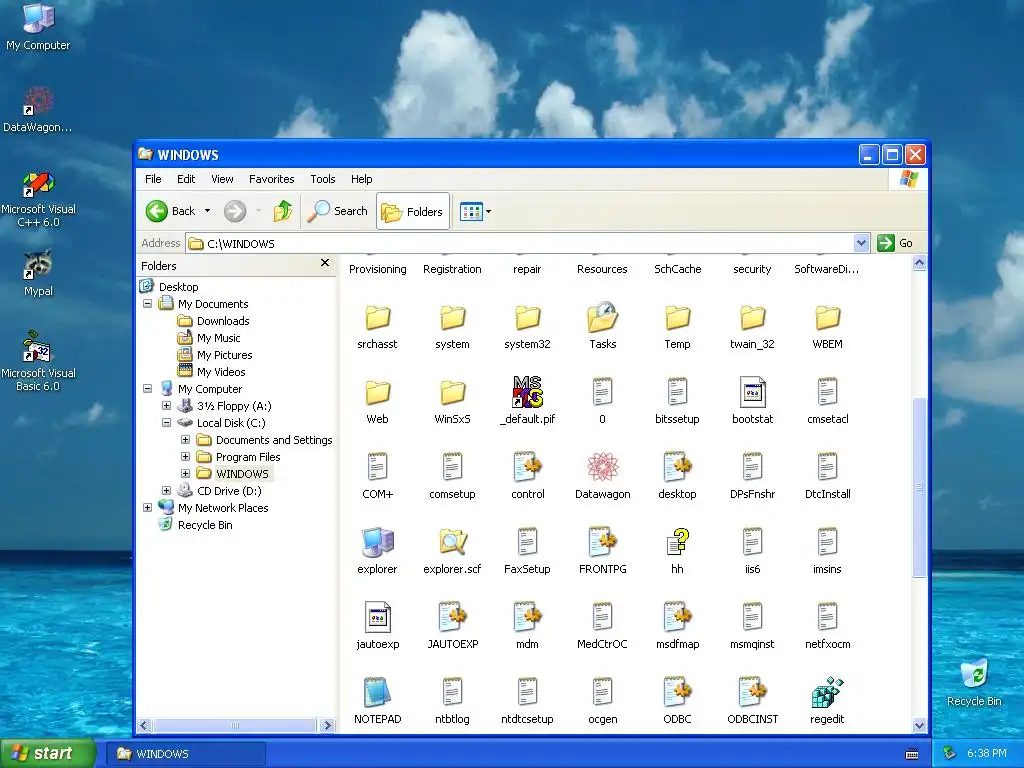Open the Edit menu
The width and height of the screenshot is (1024, 768).
tap(186, 179)
